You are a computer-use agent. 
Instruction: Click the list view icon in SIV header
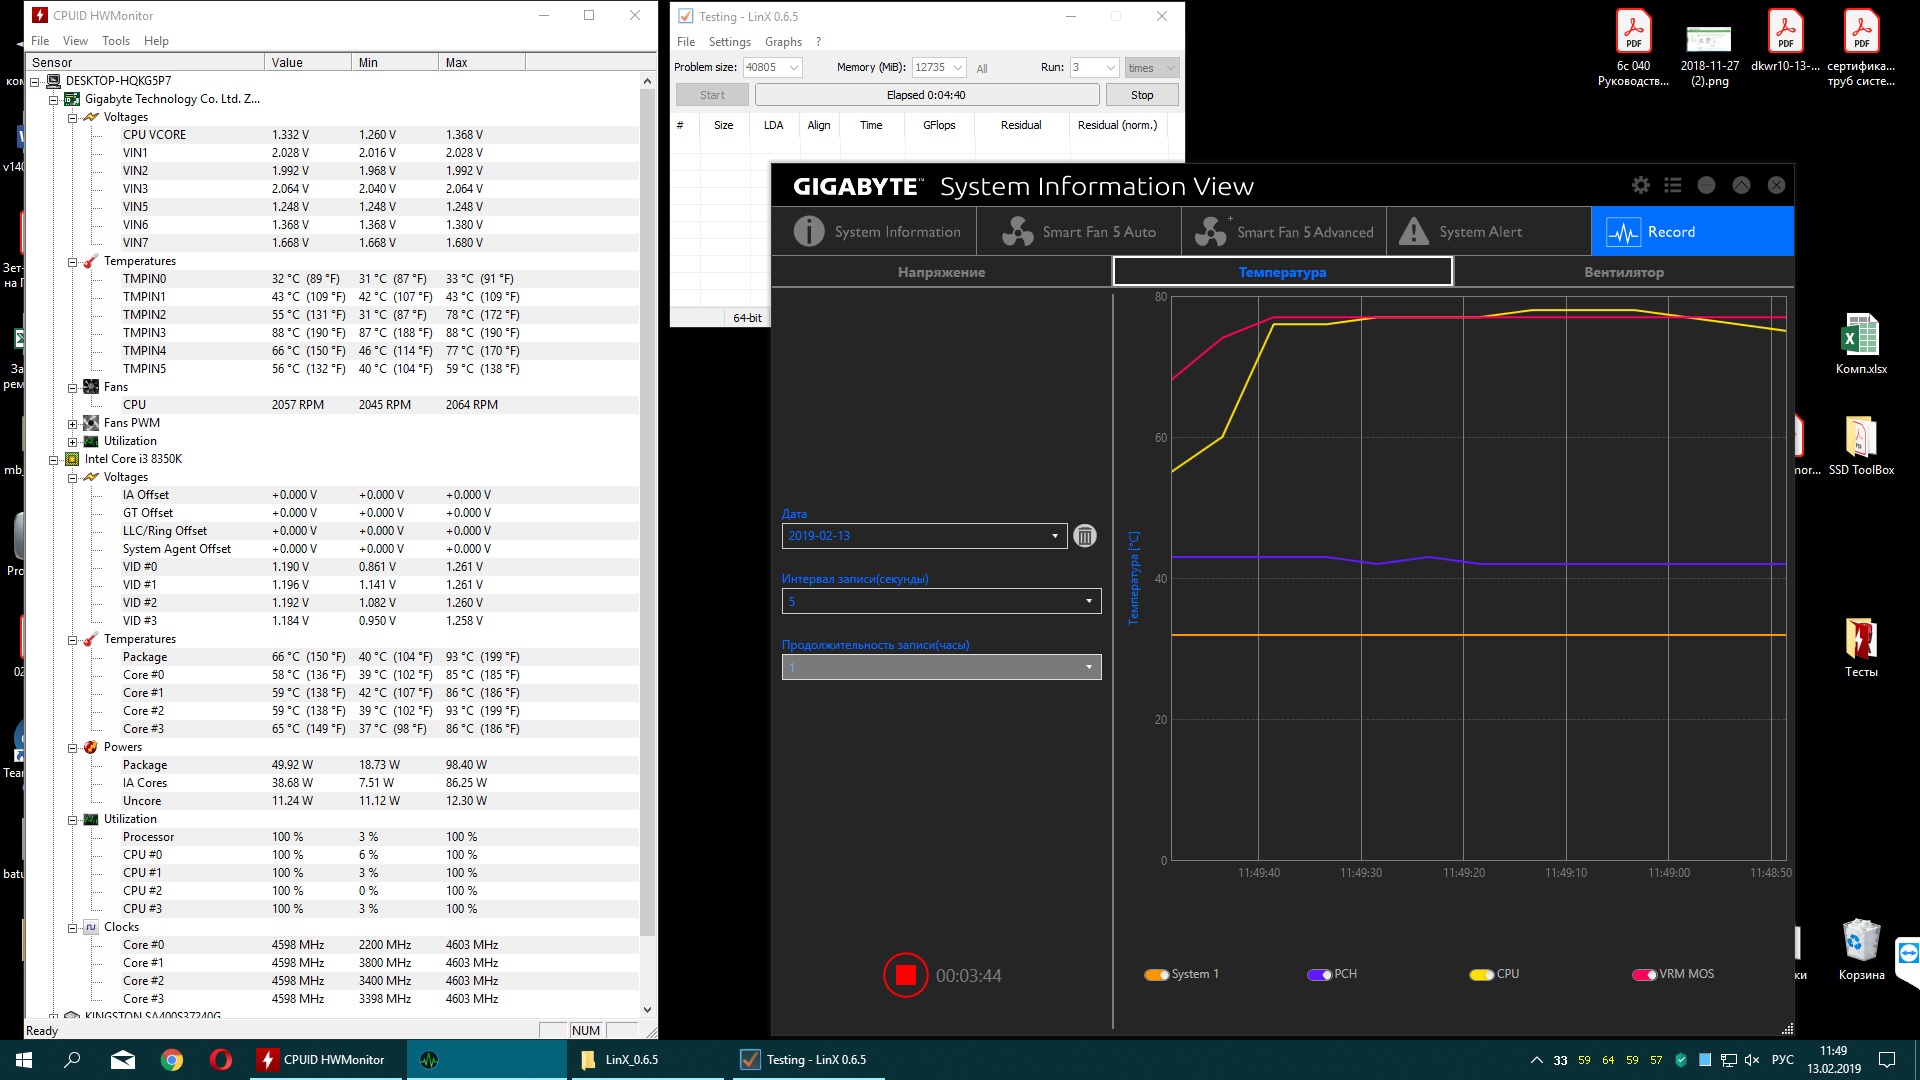pyautogui.click(x=1673, y=185)
